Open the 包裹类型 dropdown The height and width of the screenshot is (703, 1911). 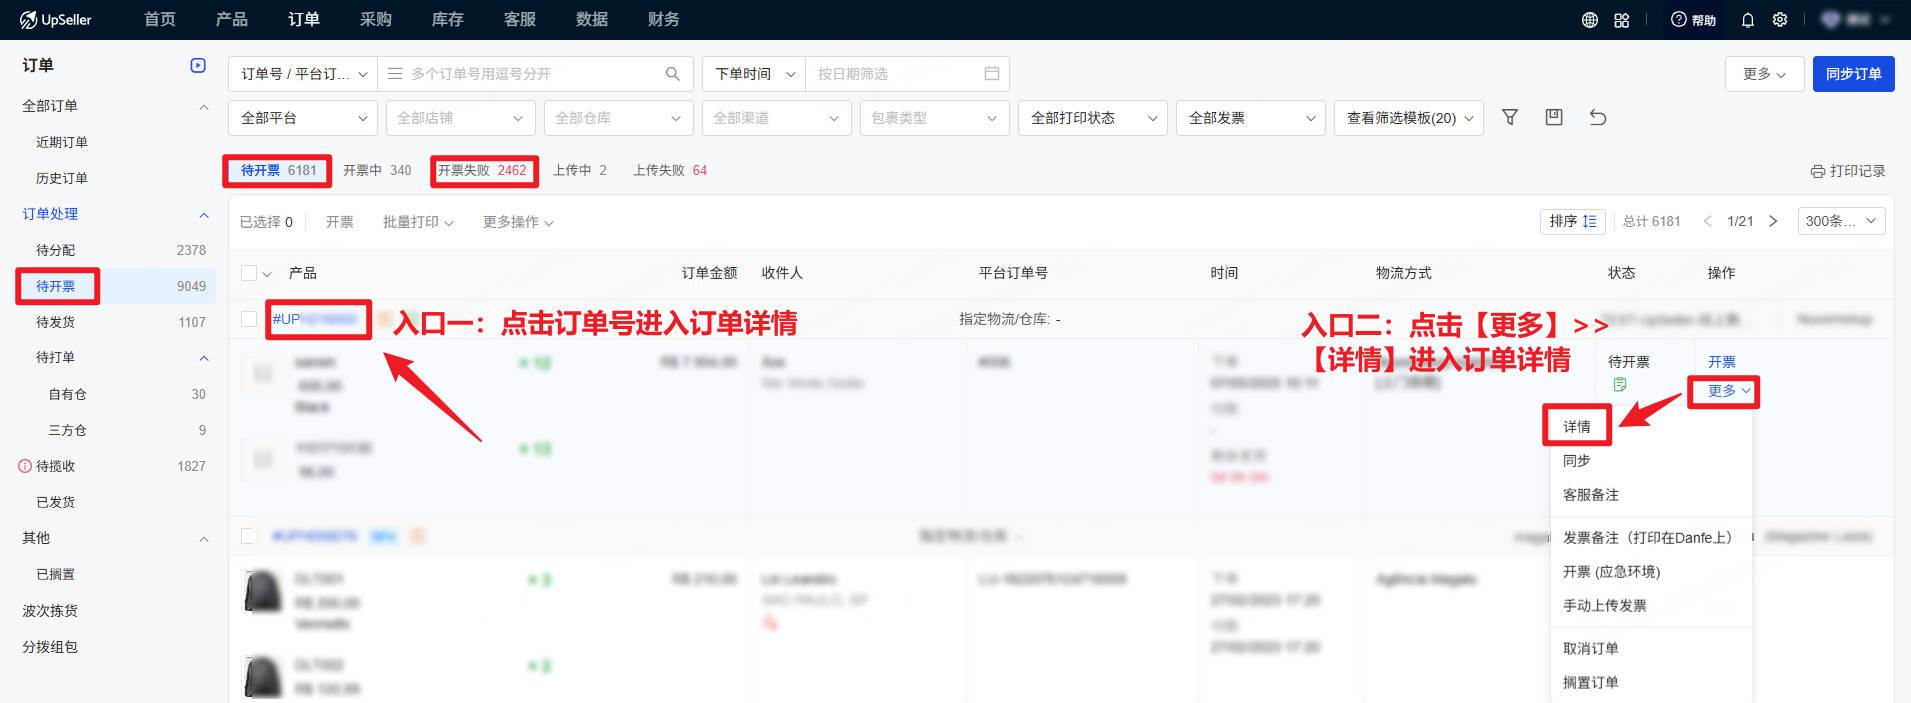pos(935,118)
